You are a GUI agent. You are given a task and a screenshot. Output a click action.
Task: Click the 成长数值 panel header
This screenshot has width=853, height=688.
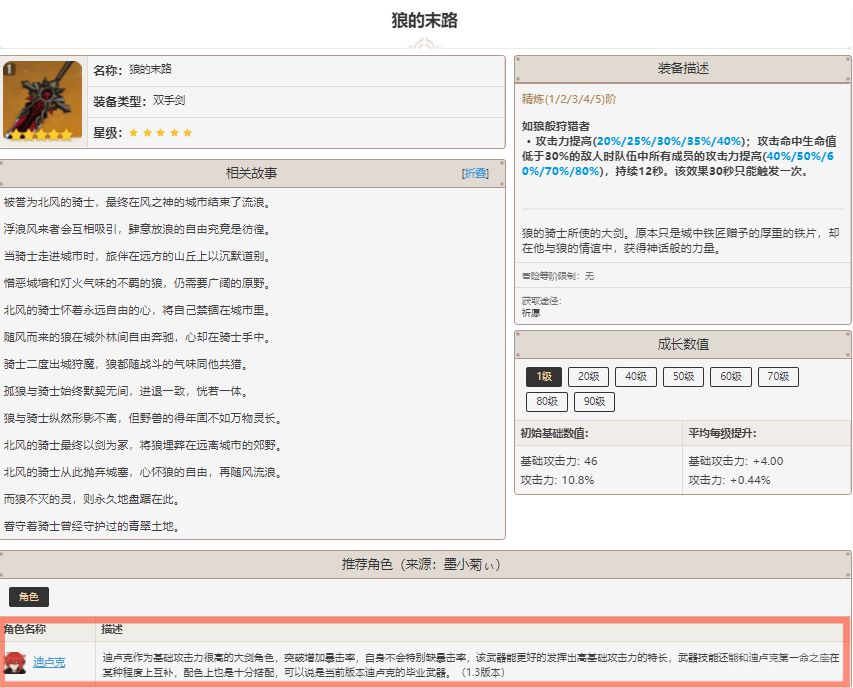click(x=683, y=344)
